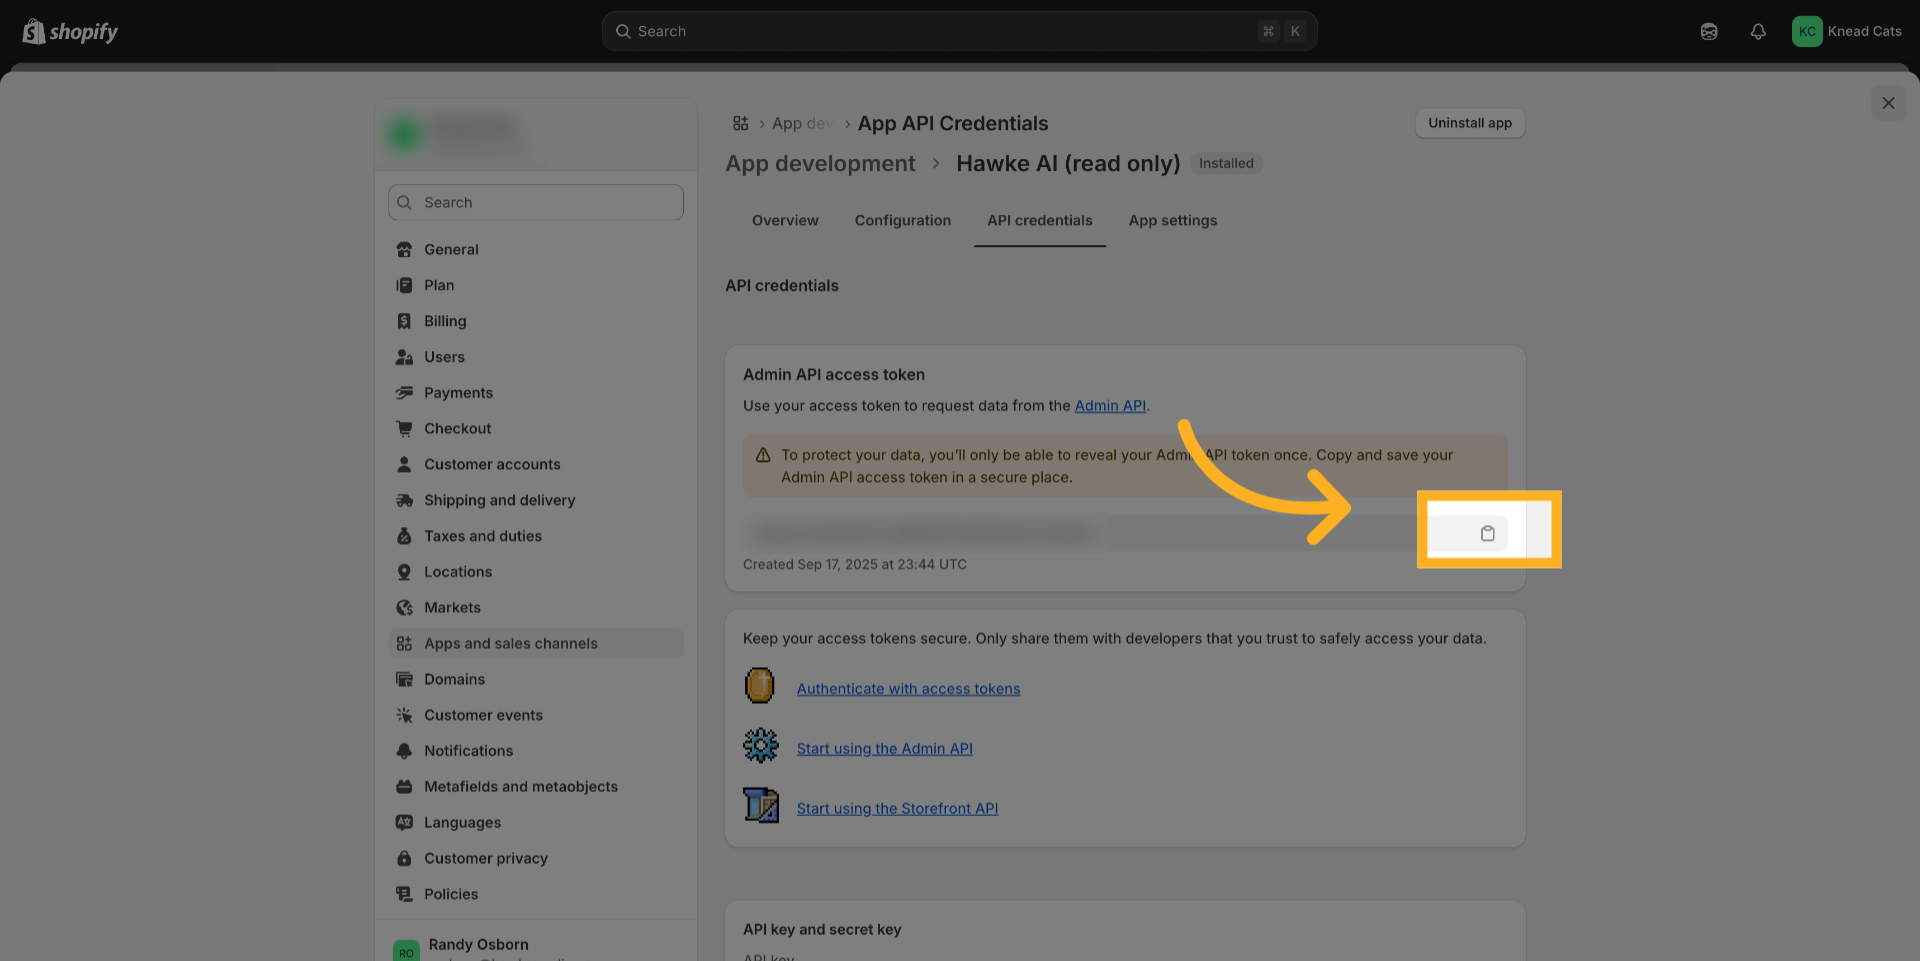The image size is (1920, 961).
Task: Switch to the Configuration tab
Action: (902, 220)
